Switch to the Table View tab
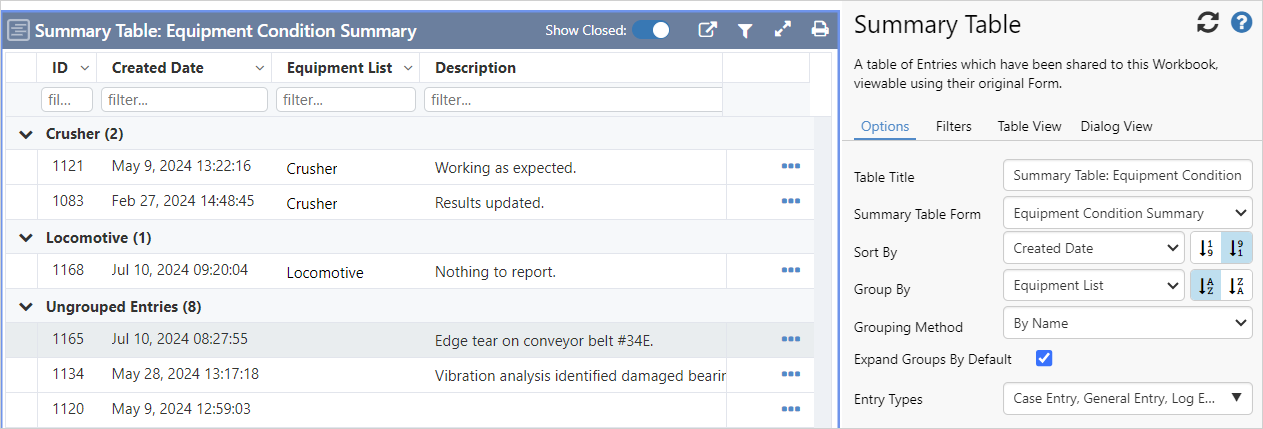This screenshot has height=429, width=1263. [1029, 126]
